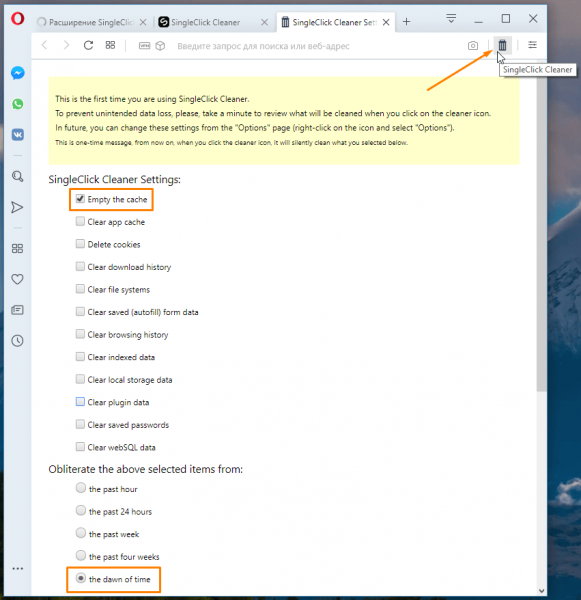Viewport: 581px width, 600px height.
Task: Open bookmarks heart icon in the sidebar
Action: [17, 279]
